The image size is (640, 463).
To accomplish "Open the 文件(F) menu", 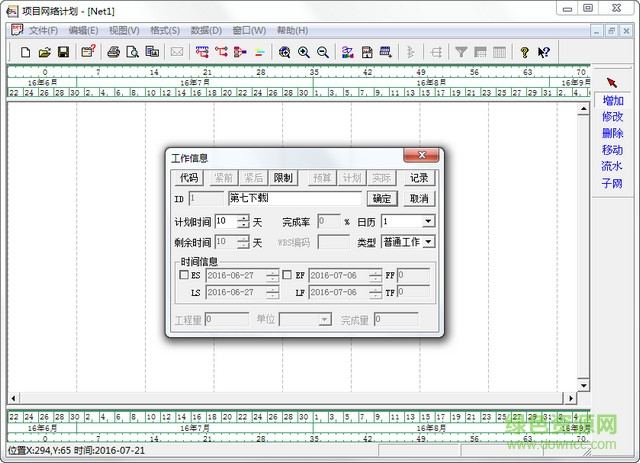I will (43, 31).
